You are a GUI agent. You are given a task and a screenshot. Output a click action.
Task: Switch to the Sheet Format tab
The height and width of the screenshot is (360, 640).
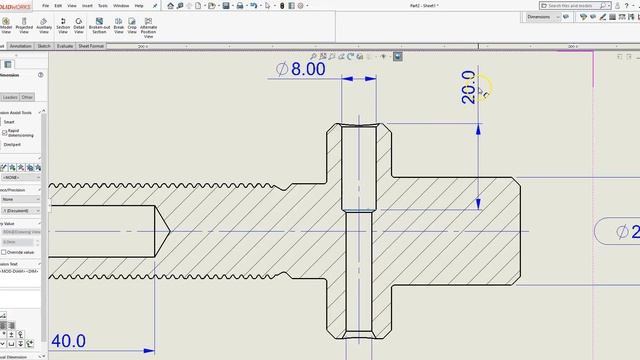tap(91, 46)
